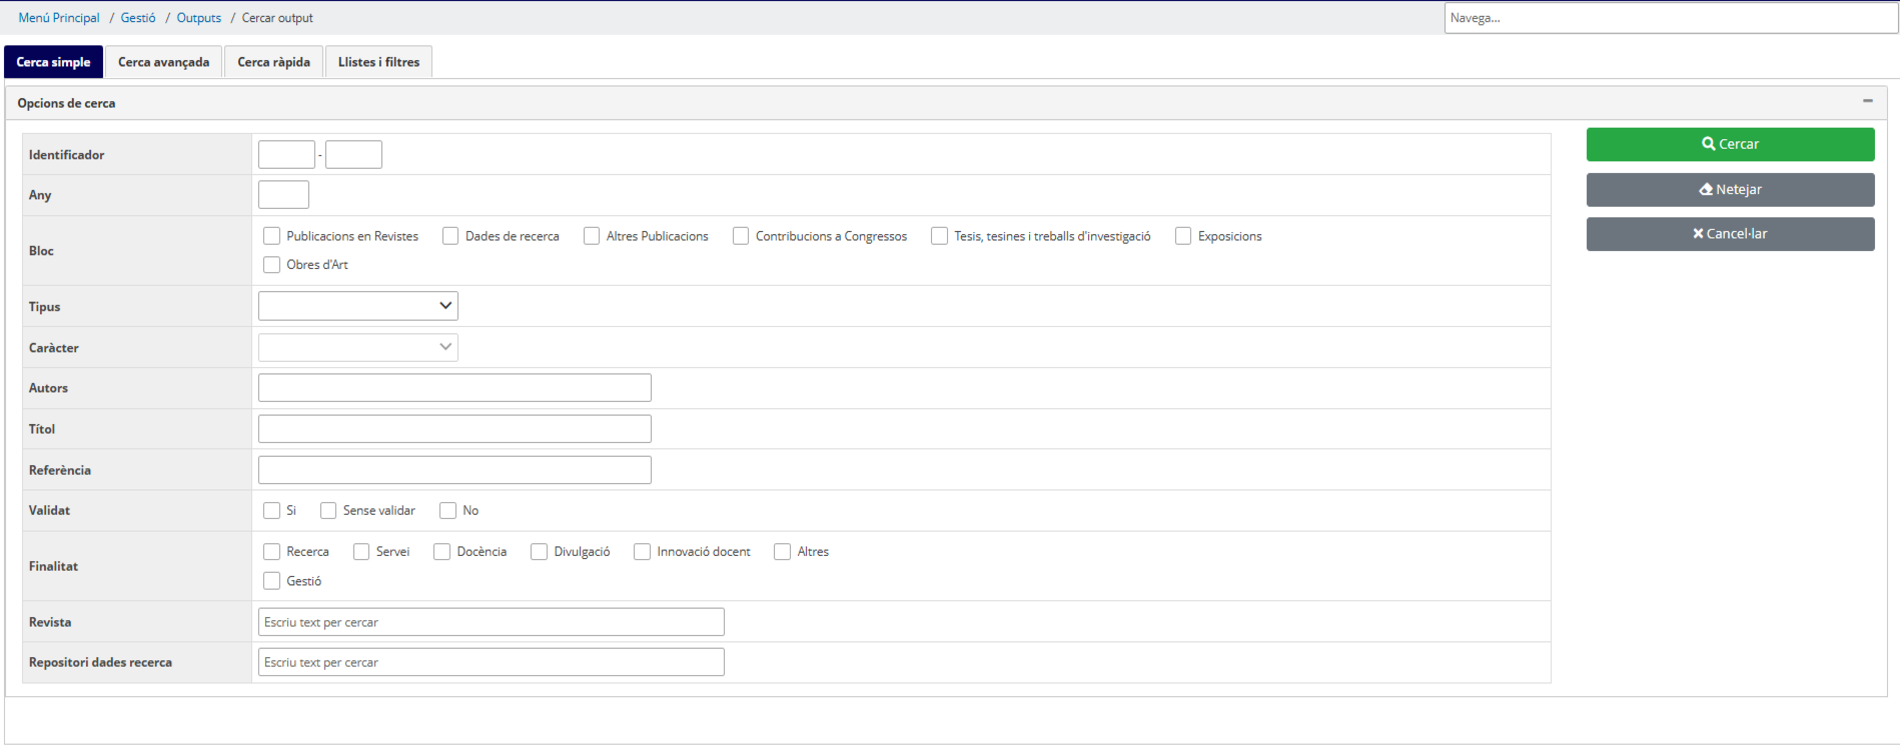This screenshot has width=1900, height=750.
Task: Switch to the Cerca avançada tab
Action: pyautogui.click(x=164, y=62)
